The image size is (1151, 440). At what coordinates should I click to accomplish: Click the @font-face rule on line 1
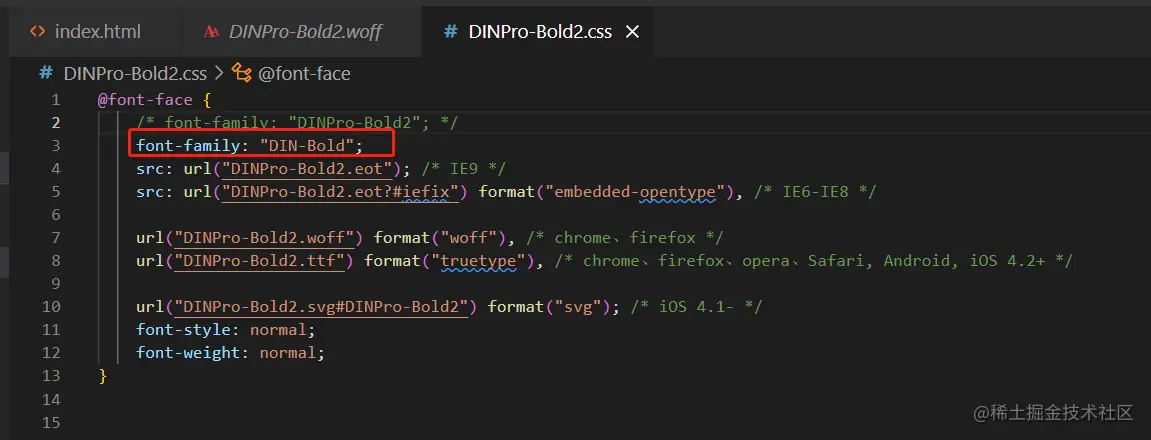[x=145, y=100]
